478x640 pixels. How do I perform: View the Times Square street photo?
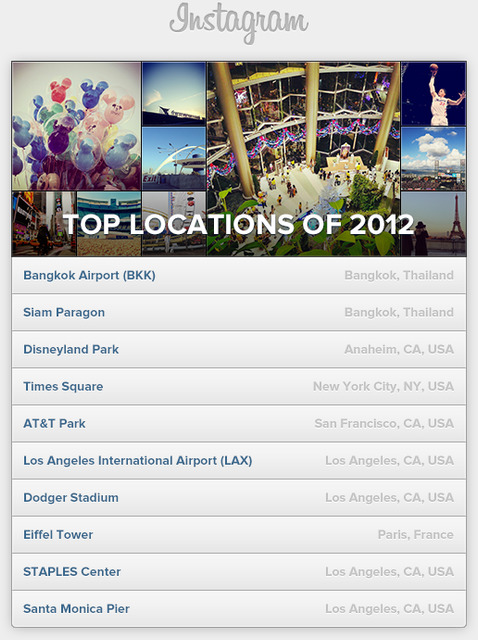44,224
